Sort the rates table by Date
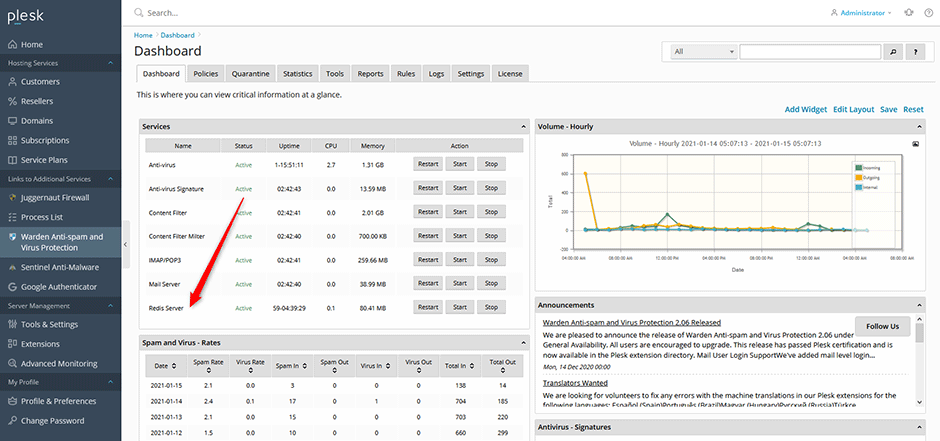940x441 pixels. point(164,366)
